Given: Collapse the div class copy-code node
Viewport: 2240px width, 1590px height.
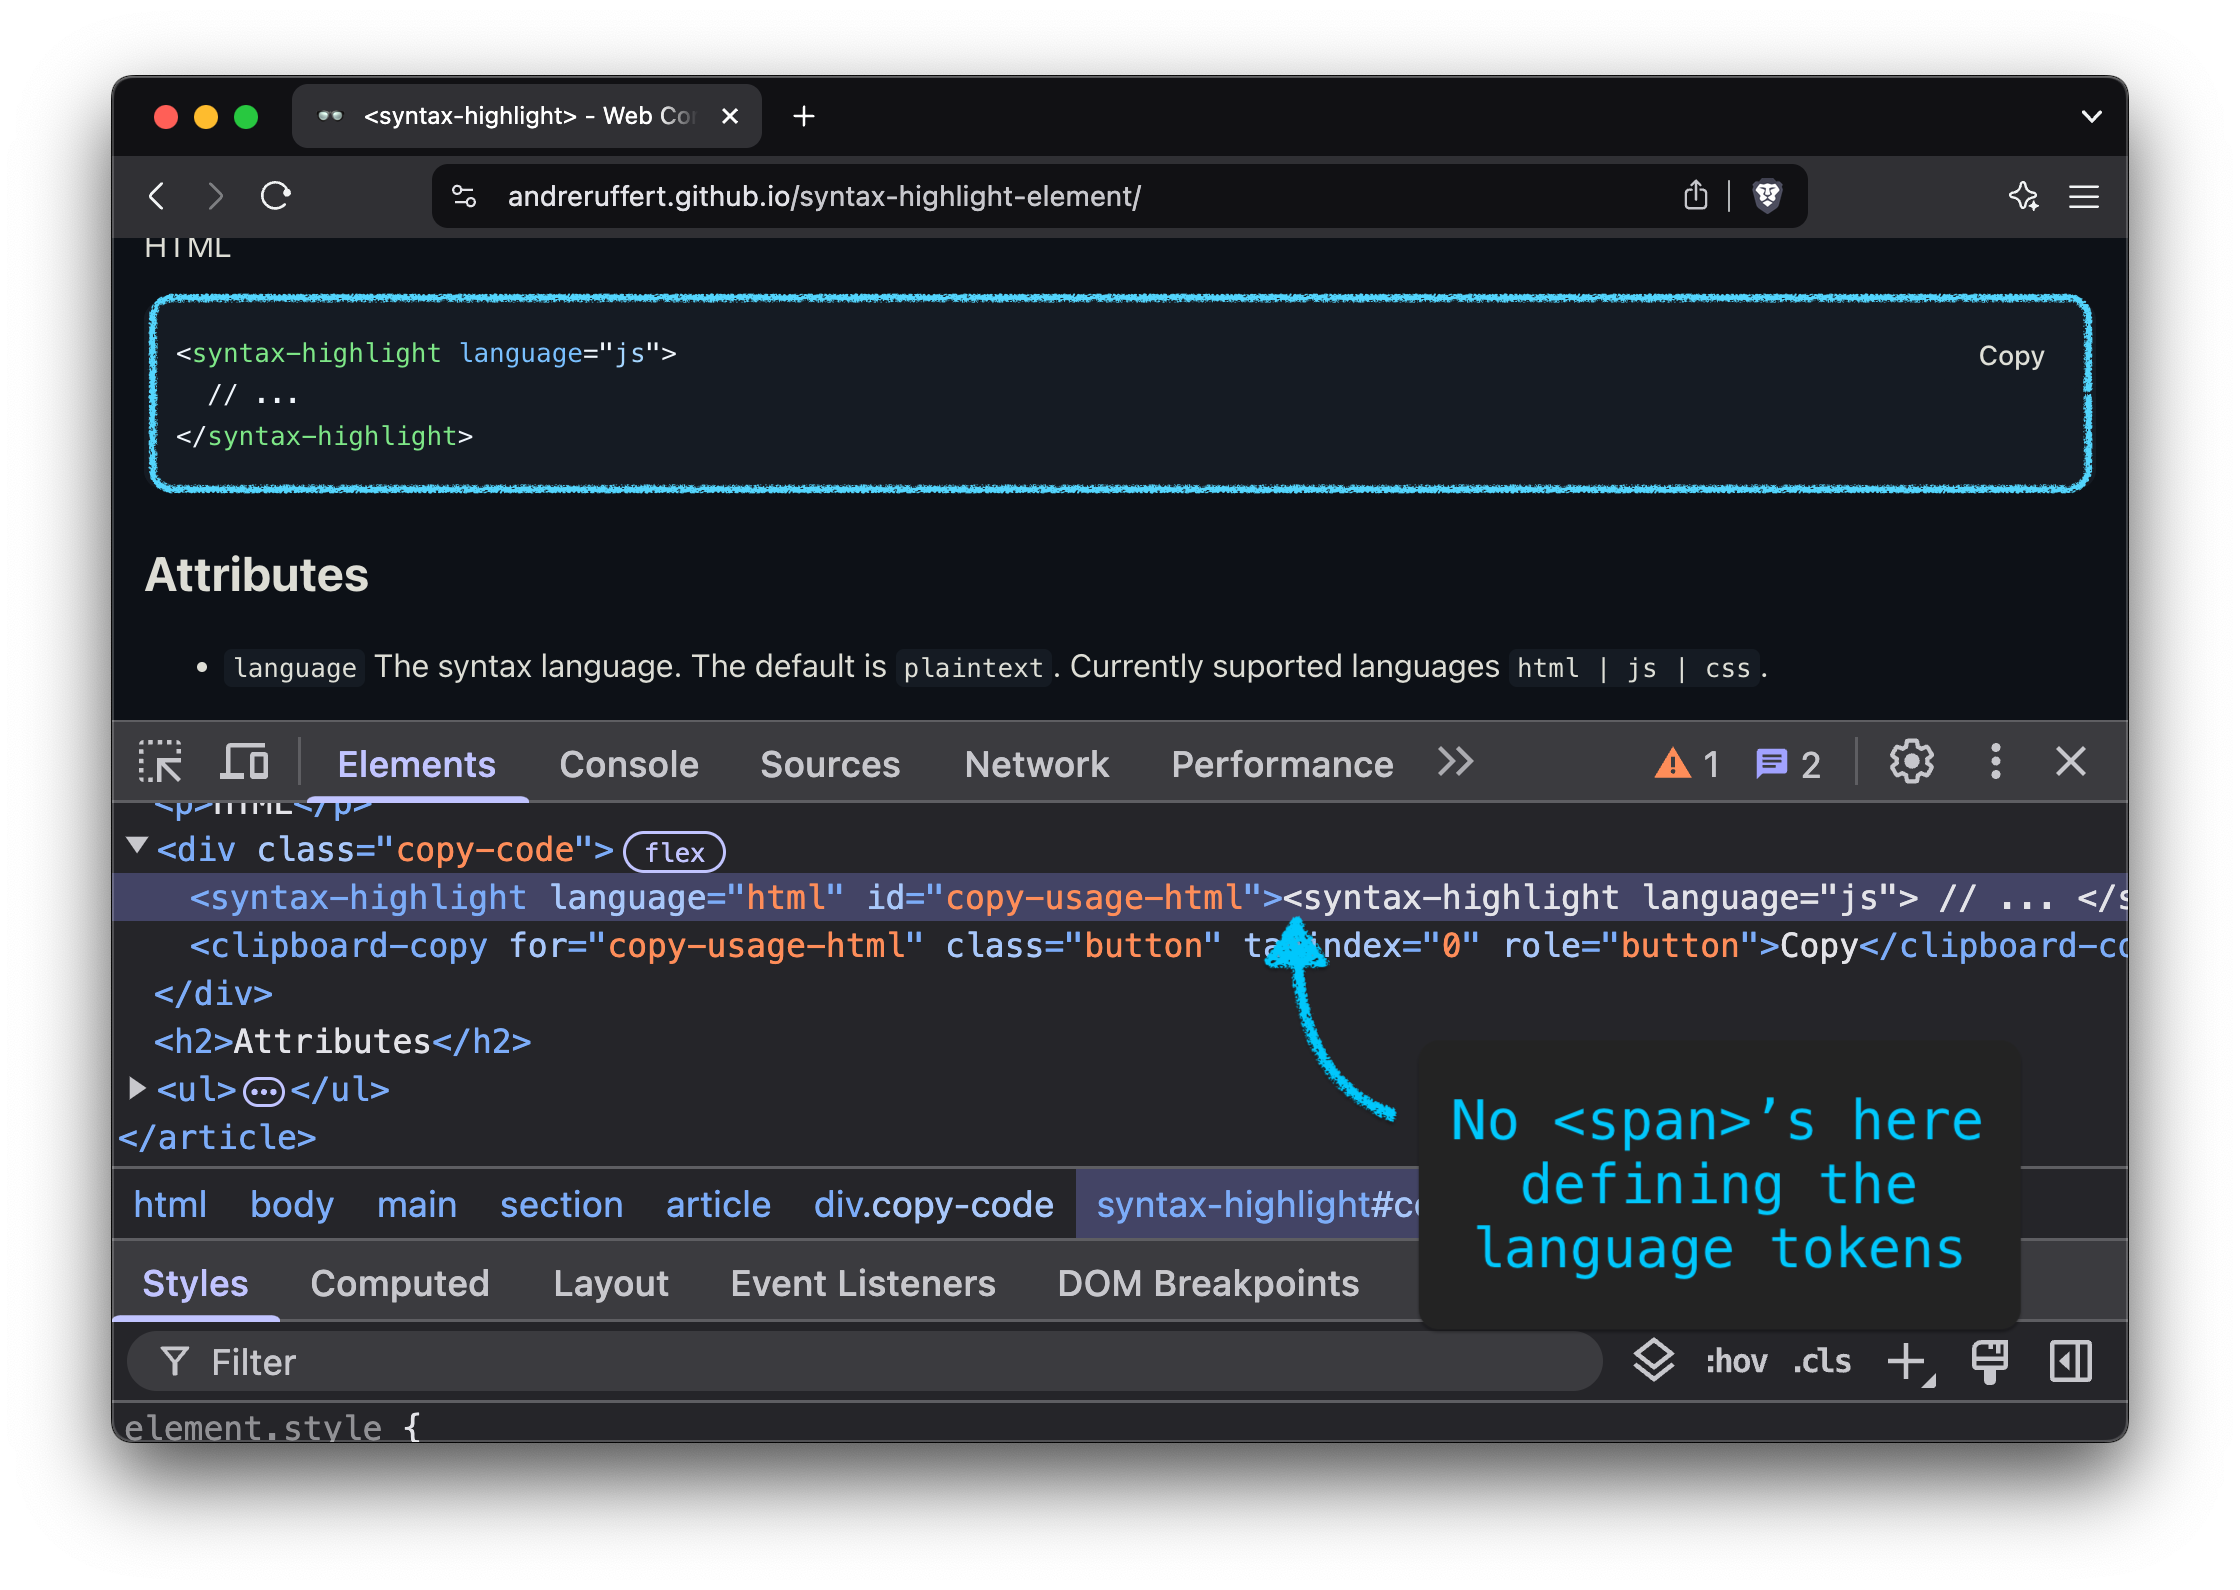Looking at the screenshot, I should click(138, 847).
